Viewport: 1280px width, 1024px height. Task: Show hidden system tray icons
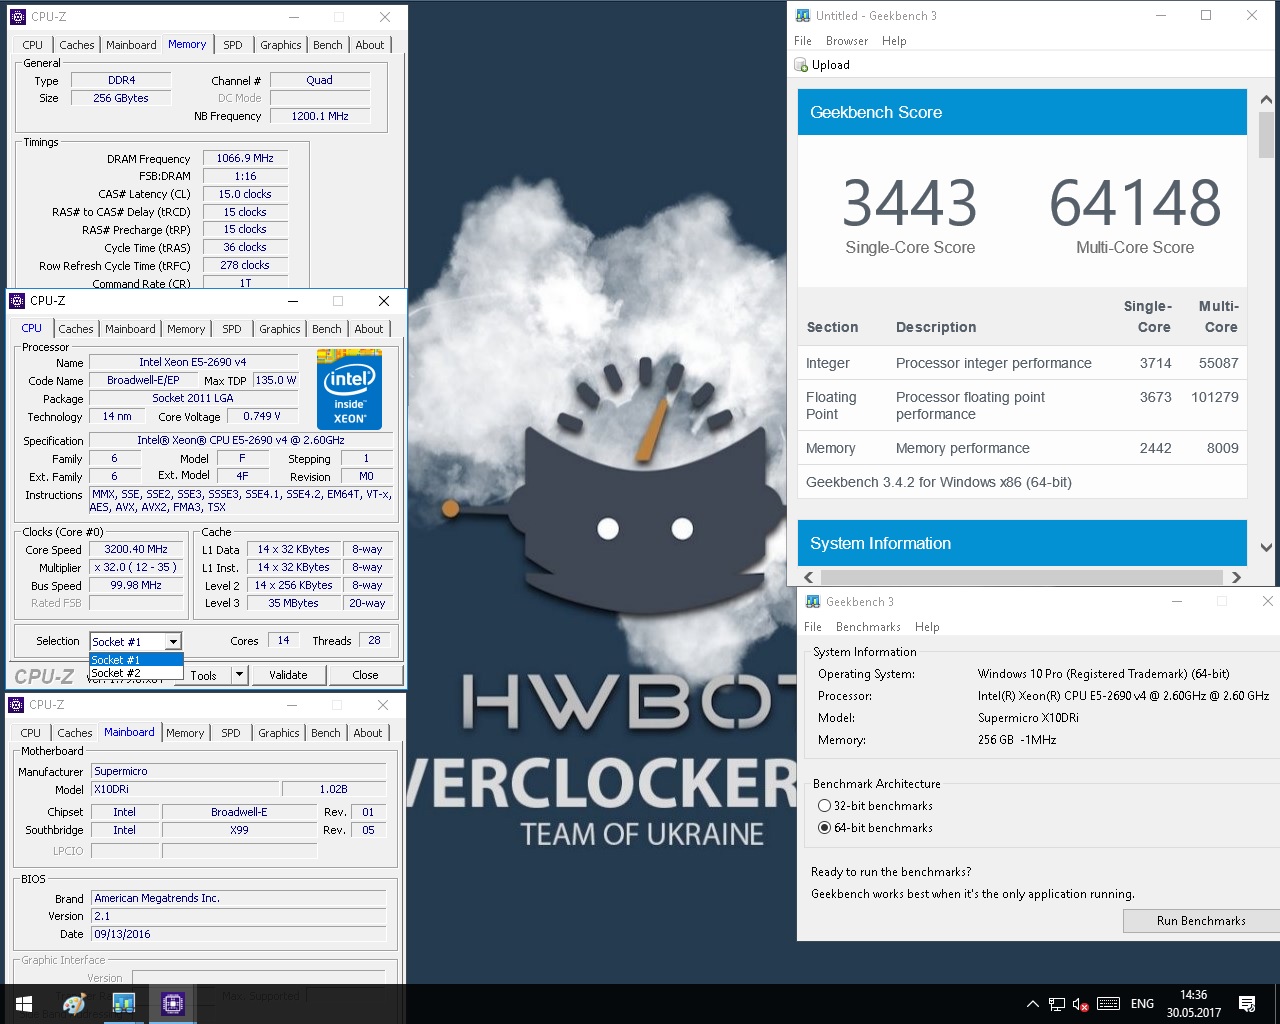pyautogui.click(x=1032, y=1004)
